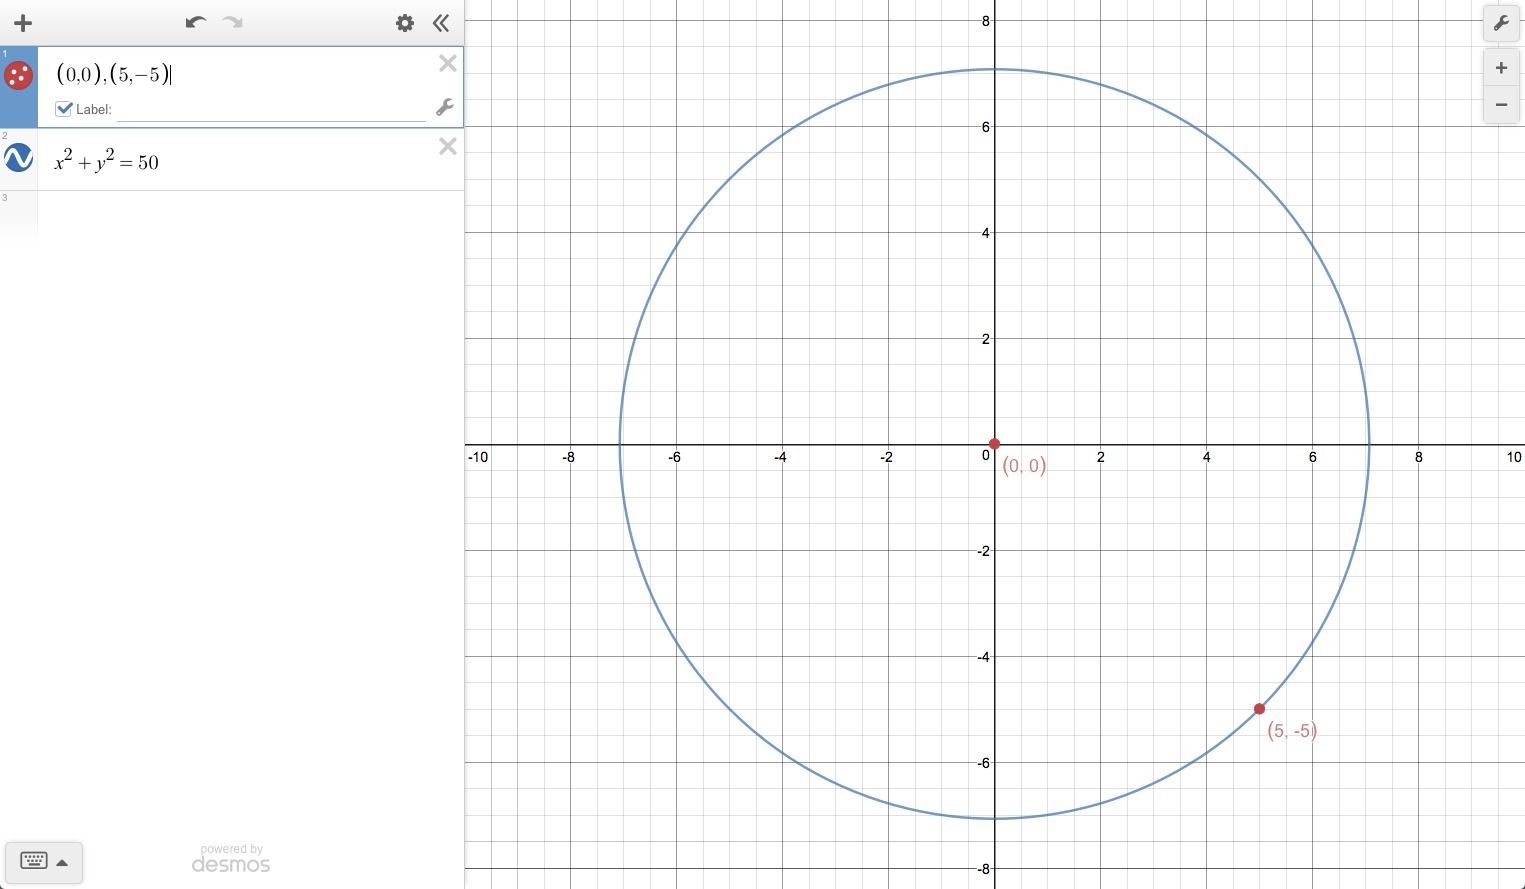Image resolution: width=1525 pixels, height=889 pixels.
Task: Click the redo arrow
Action: (x=233, y=23)
